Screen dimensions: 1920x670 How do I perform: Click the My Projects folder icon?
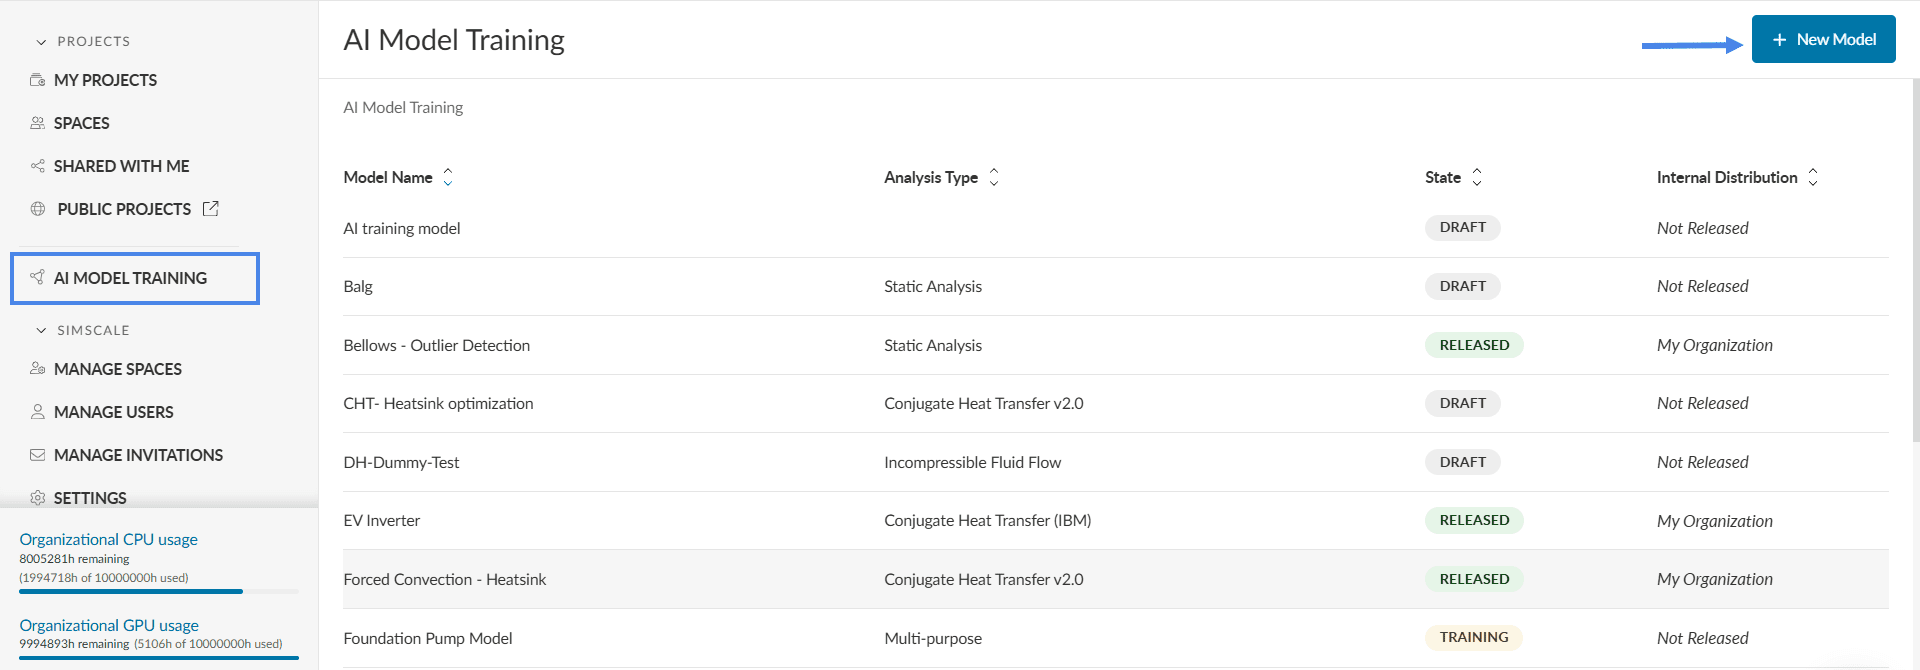point(37,80)
